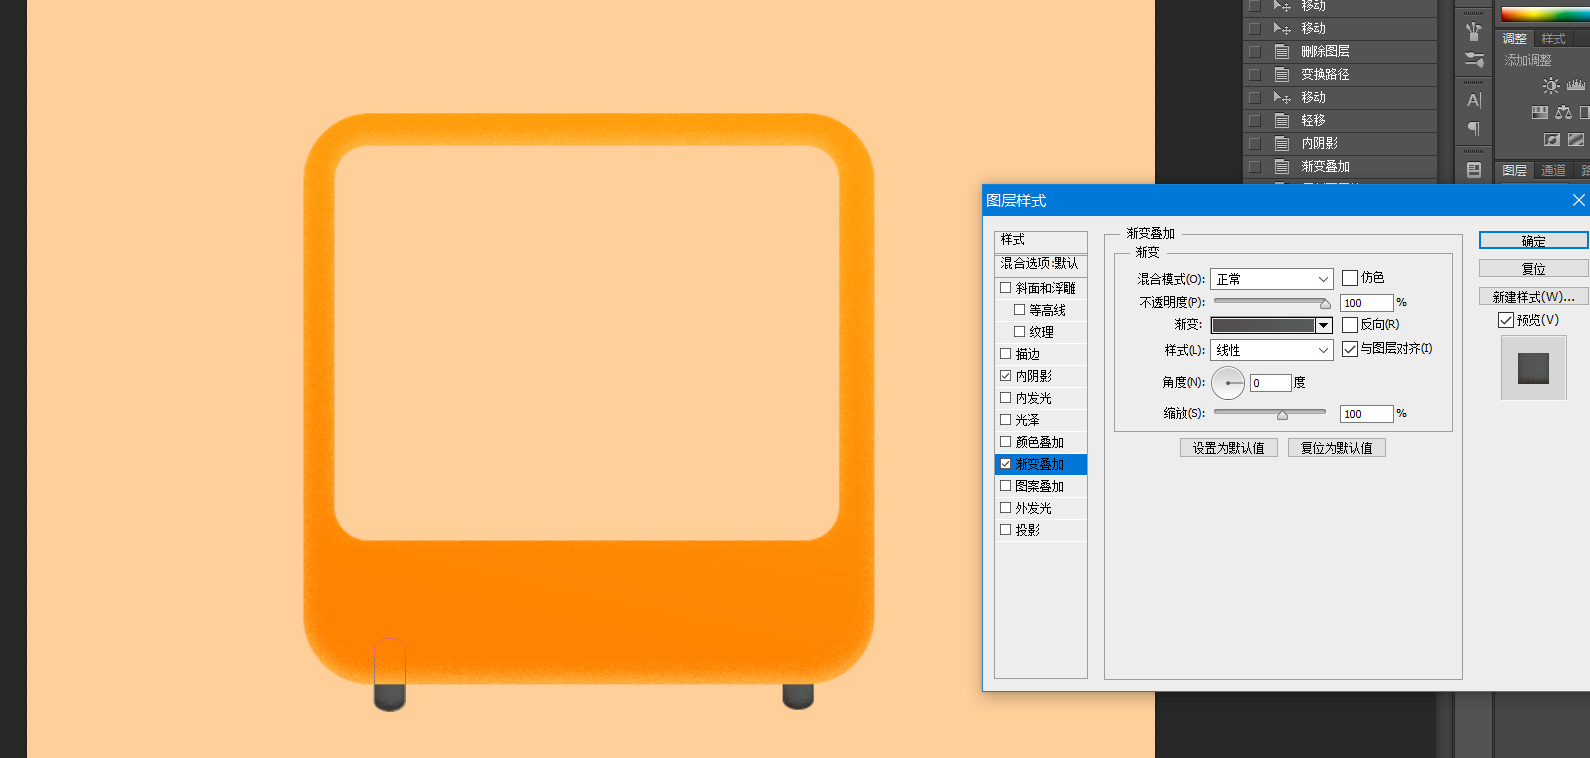Viewport: 1590px width, 758px height.
Task: Open the collapsed panel icon below Paragraph
Action: click(1473, 170)
